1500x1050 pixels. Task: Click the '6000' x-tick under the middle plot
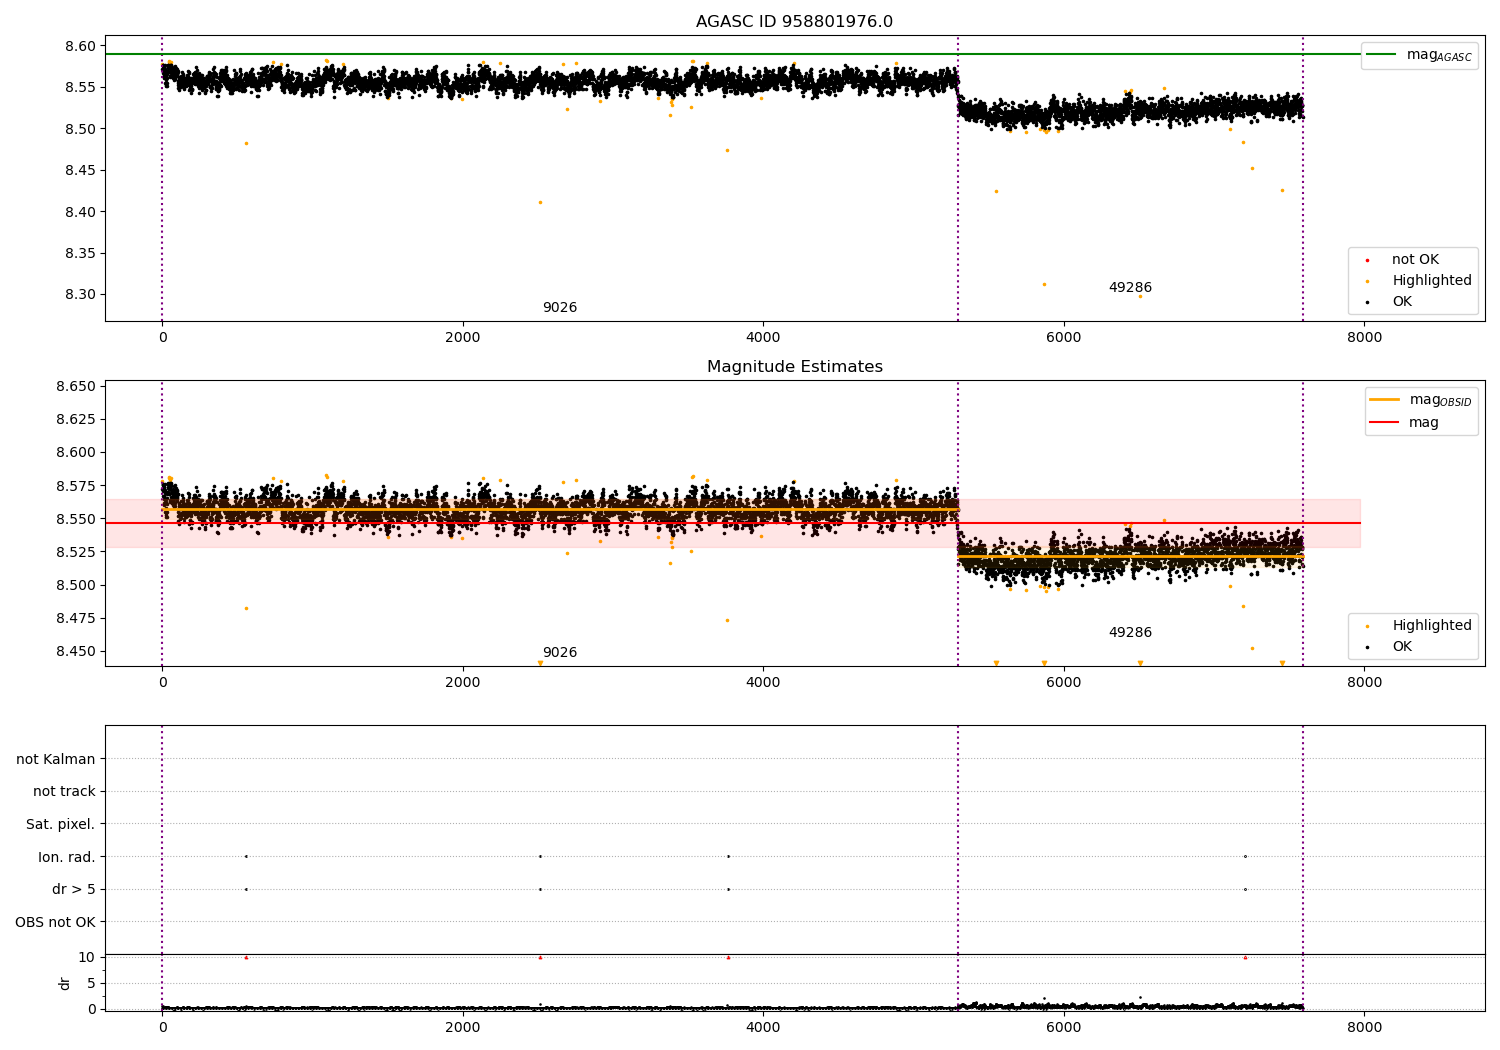[x=1064, y=683]
